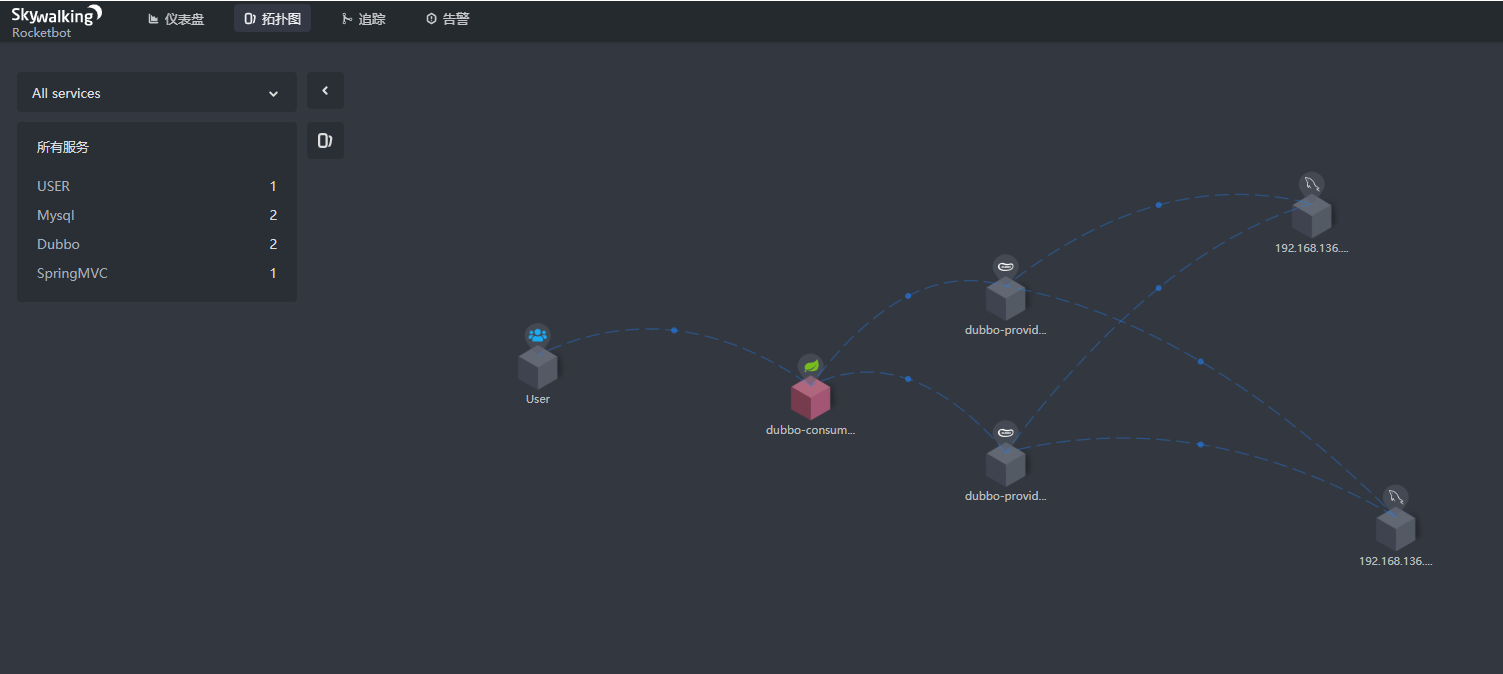Click the count 1 in the USER row
This screenshot has width=1503, height=674.
point(273,186)
